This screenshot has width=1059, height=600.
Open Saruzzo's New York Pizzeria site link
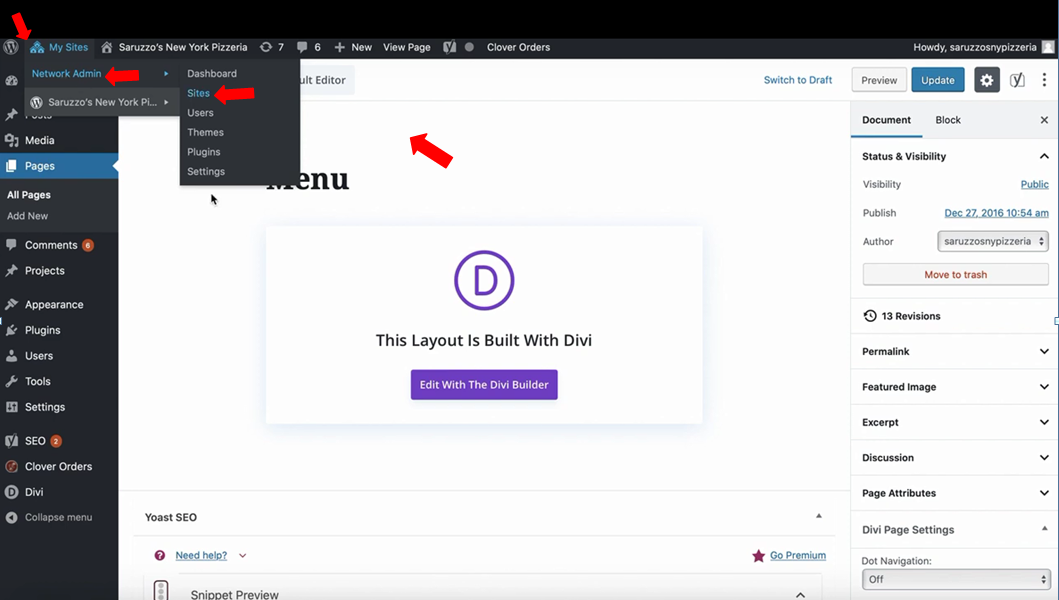pos(174,47)
